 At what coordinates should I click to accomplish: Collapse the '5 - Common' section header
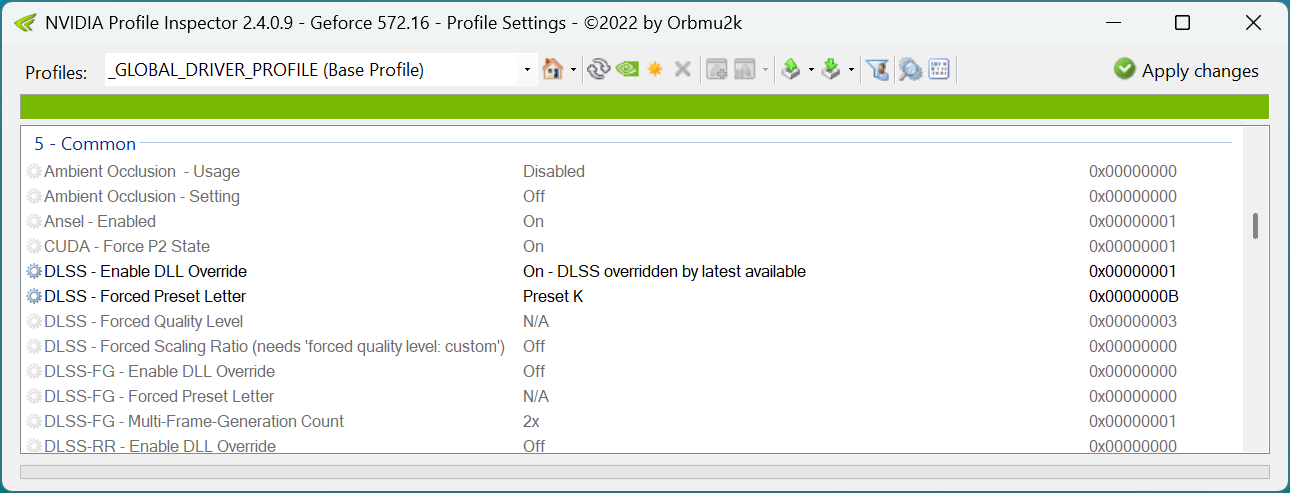pyautogui.click(x=85, y=144)
